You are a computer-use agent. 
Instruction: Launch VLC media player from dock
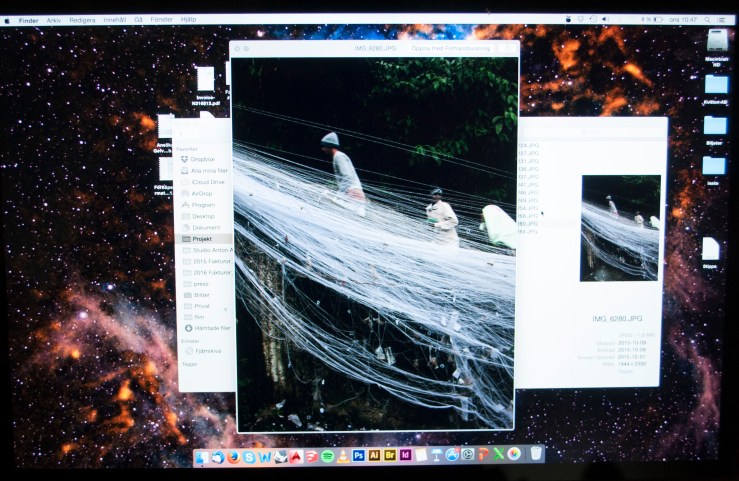342,456
